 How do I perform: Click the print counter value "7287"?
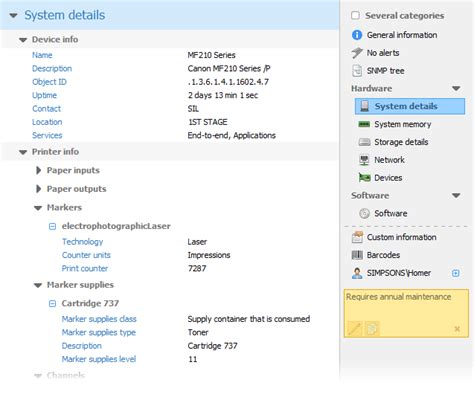click(x=197, y=268)
